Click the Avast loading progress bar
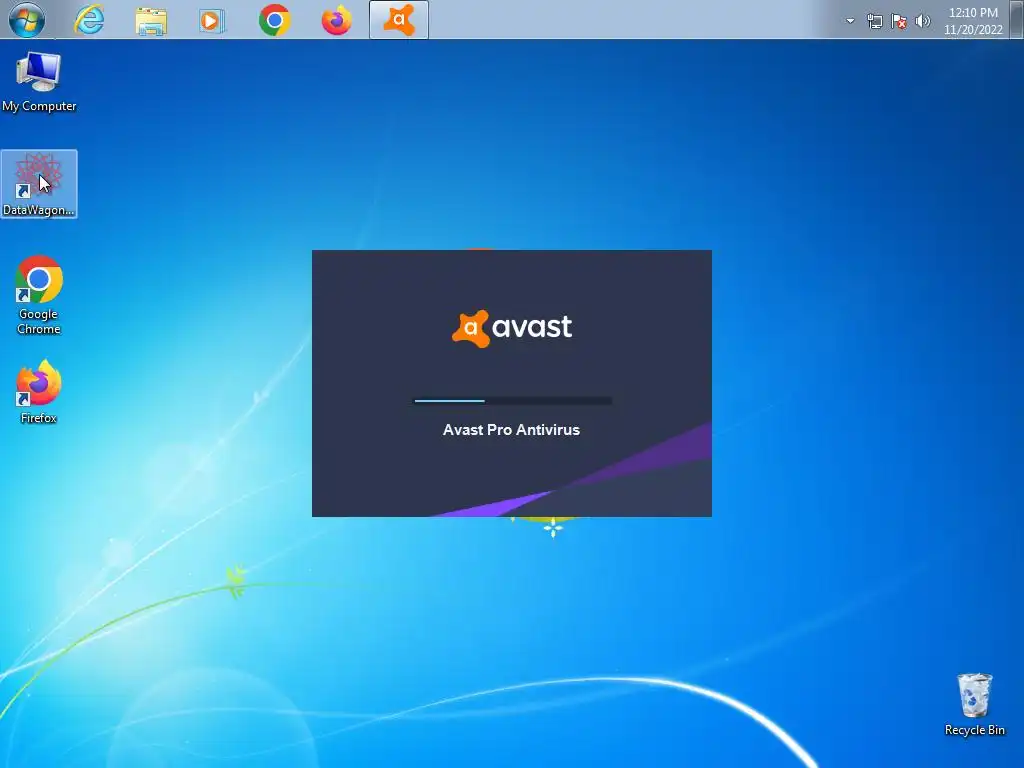 click(513, 401)
